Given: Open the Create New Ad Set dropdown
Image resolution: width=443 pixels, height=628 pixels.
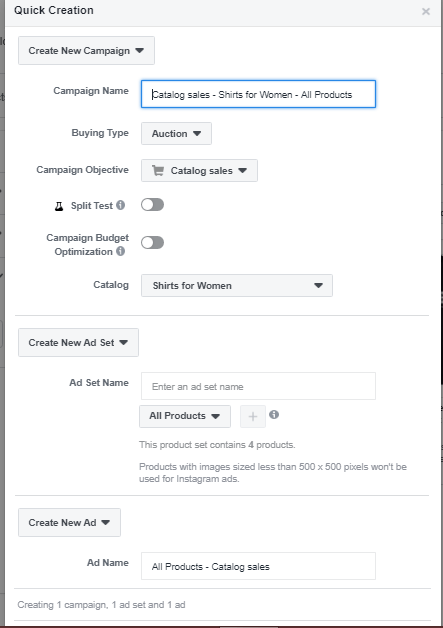Looking at the screenshot, I should pyautogui.click(x=78, y=342).
